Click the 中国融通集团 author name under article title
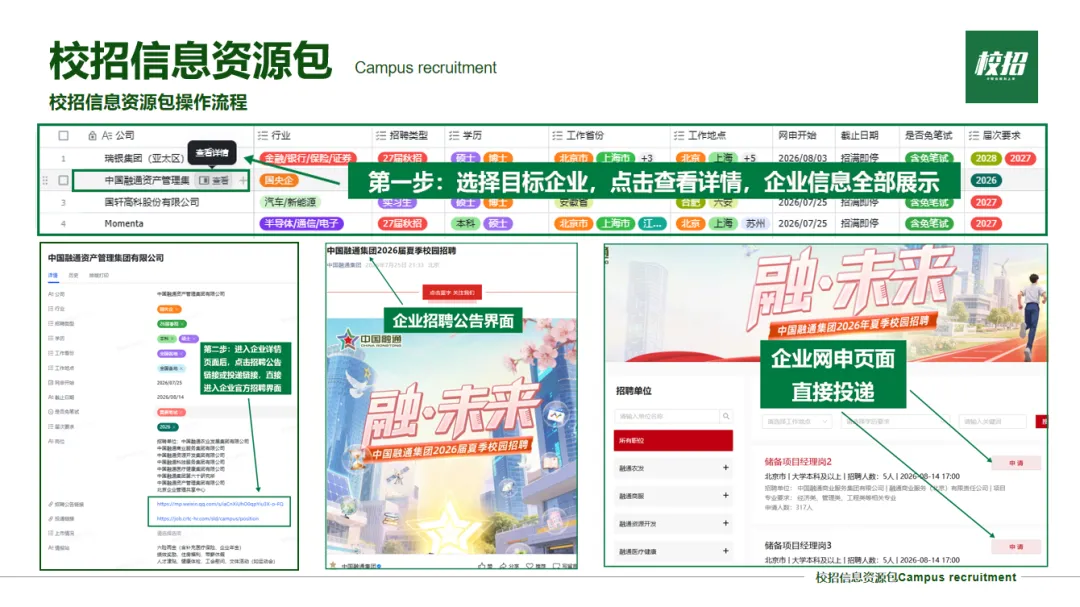 pos(344,265)
